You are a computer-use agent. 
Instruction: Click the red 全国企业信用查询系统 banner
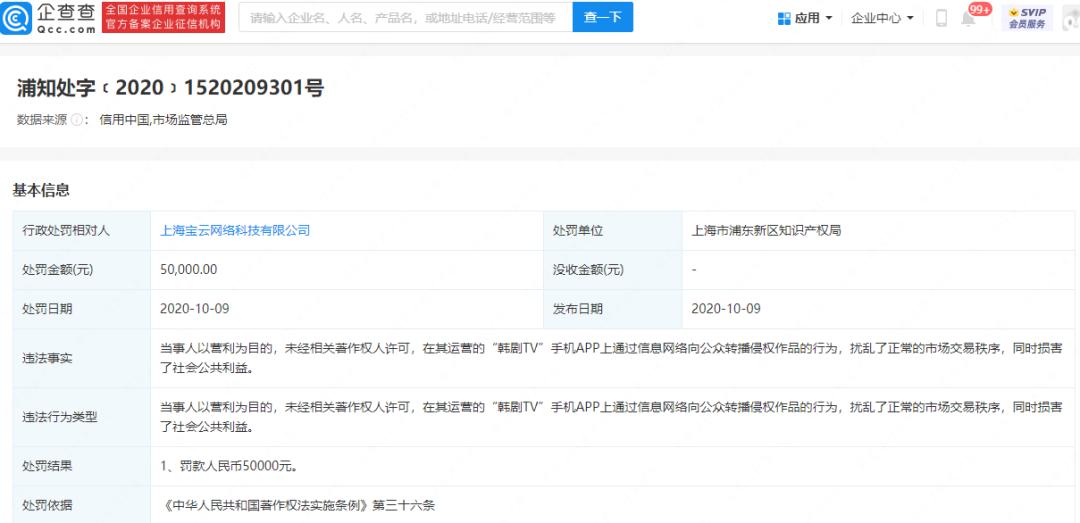point(163,17)
